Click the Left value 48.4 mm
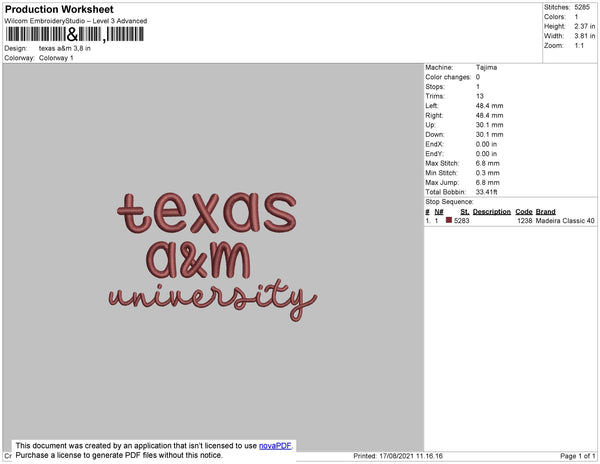This screenshot has height=464, width=600. (x=489, y=106)
